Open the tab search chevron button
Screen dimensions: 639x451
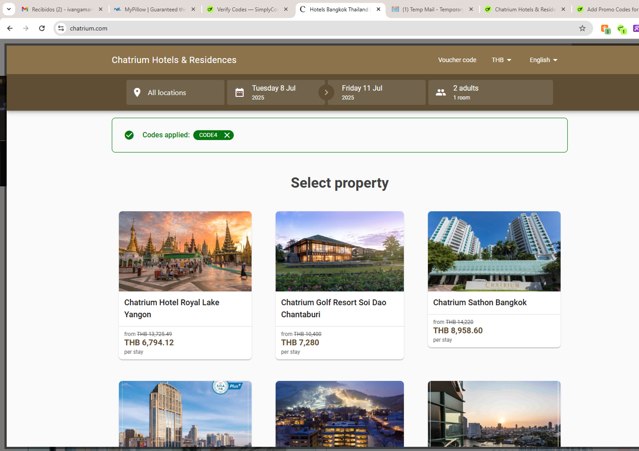click(9, 9)
